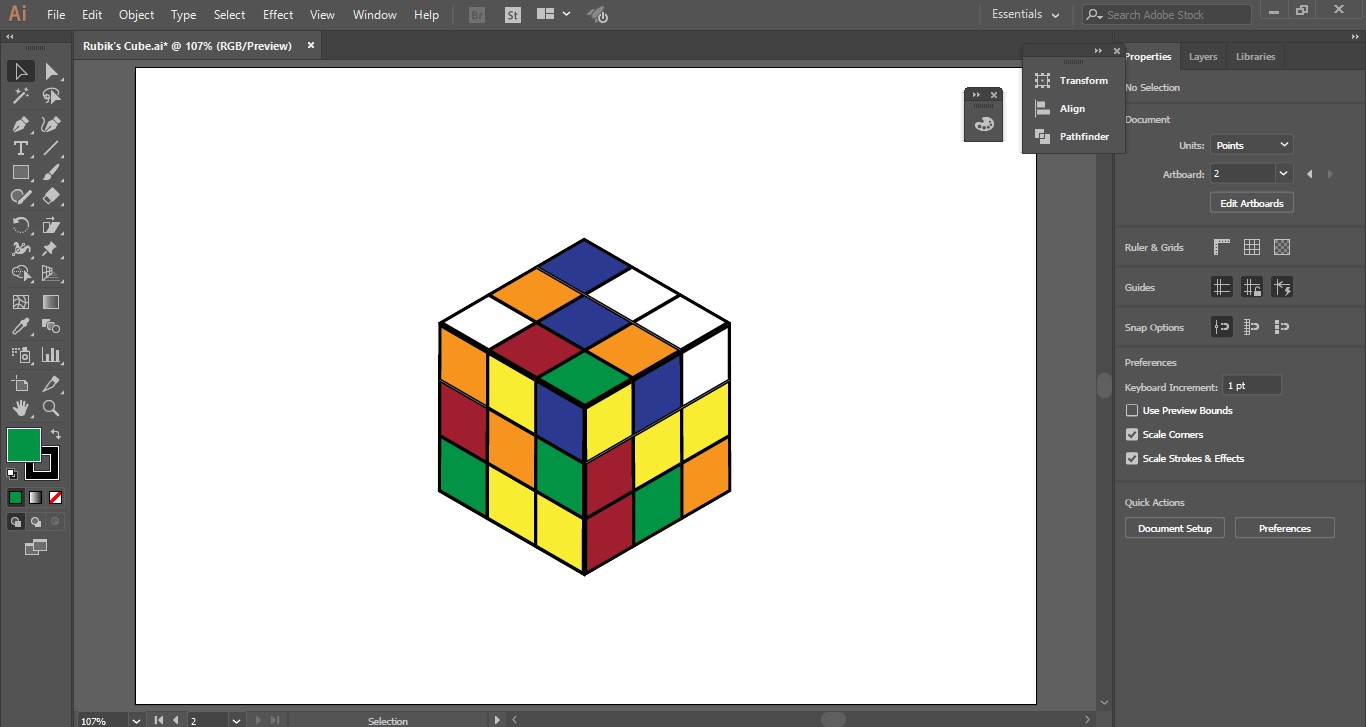Click the Edit Artboards button
Viewport: 1366px width, 727px height.
(x=1252, y=203)
